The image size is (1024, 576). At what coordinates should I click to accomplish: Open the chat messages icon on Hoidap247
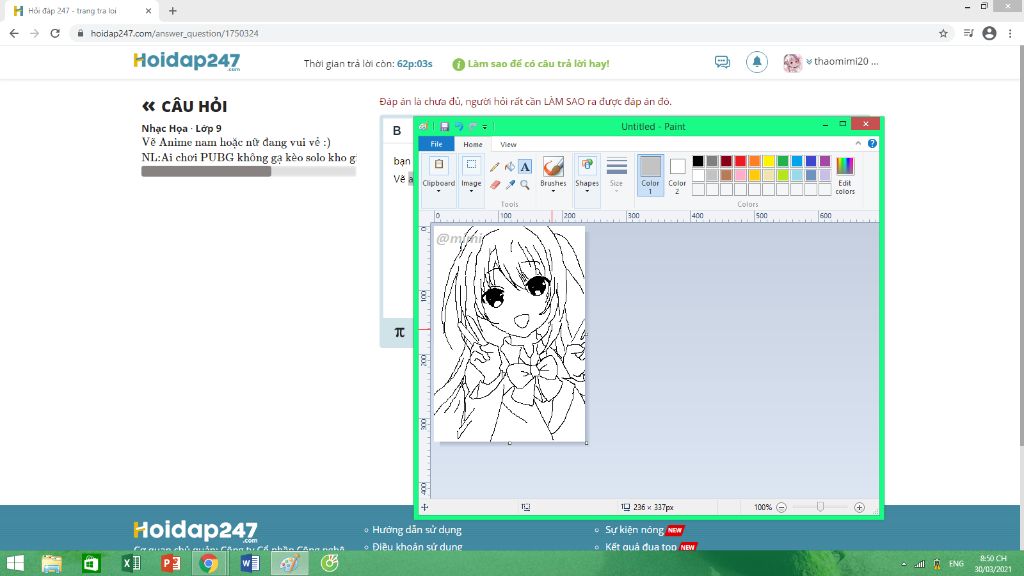(722, 62)
